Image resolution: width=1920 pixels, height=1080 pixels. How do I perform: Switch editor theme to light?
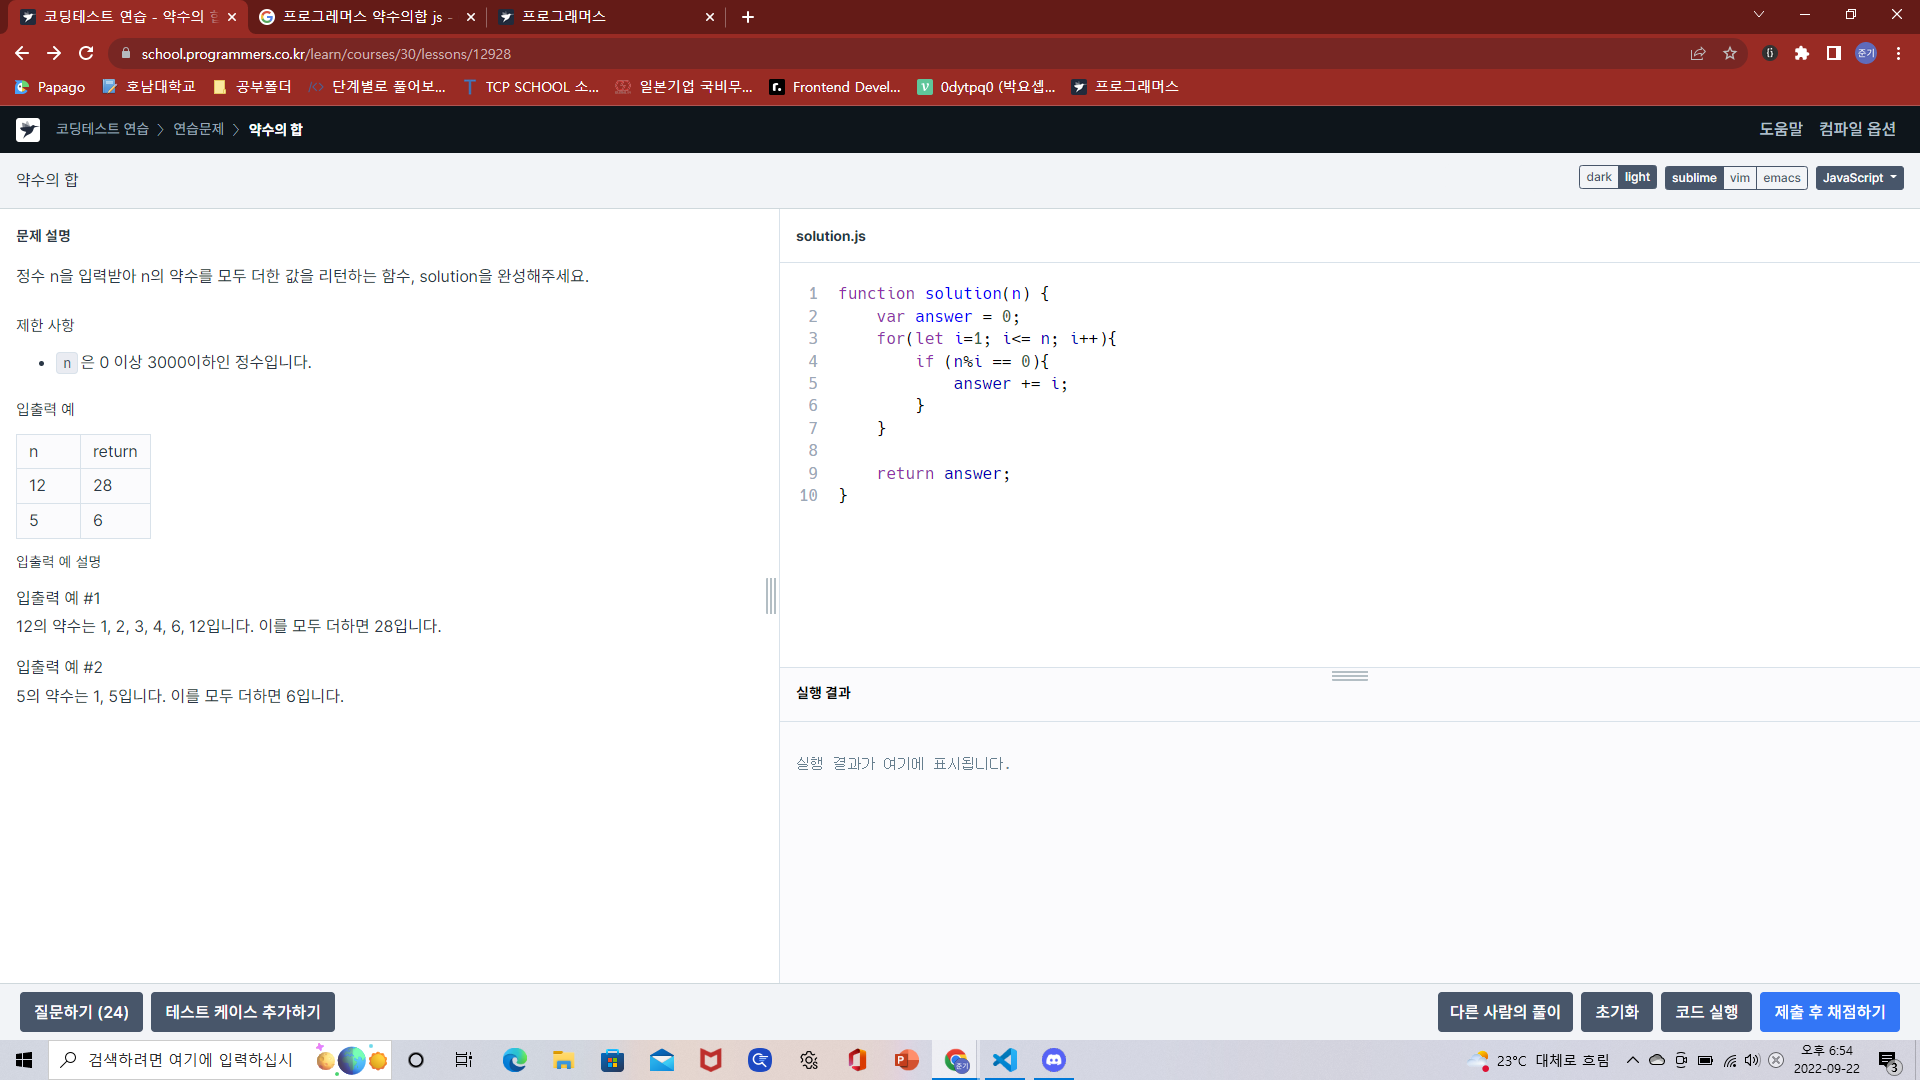click(1637, 177)
